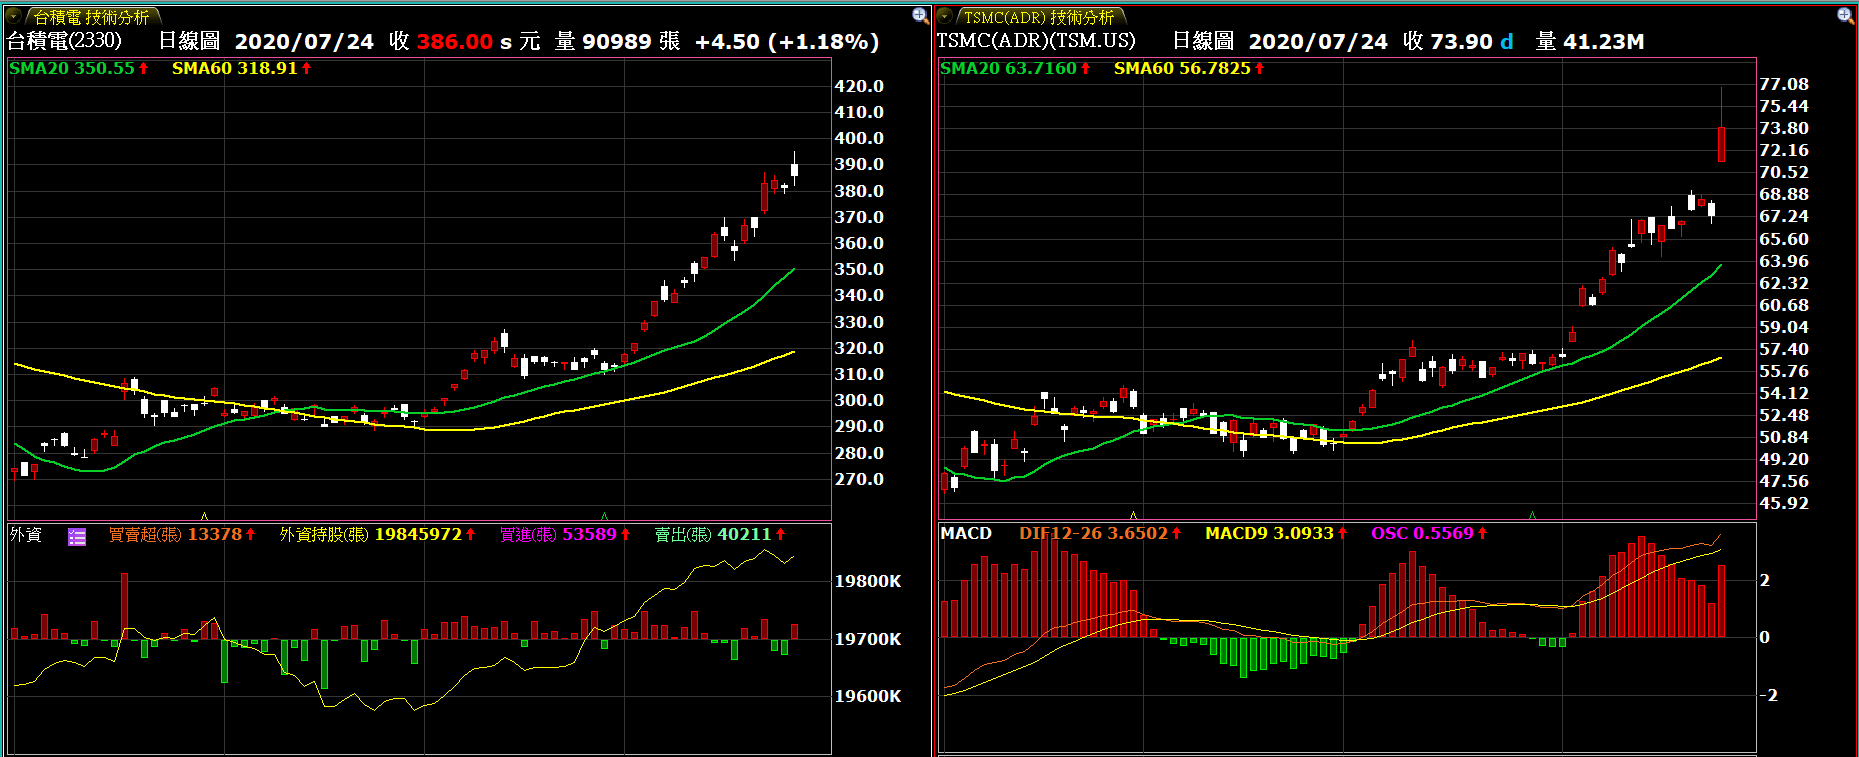Click SMA60 318.91 indicator label

tap(235, 68)
